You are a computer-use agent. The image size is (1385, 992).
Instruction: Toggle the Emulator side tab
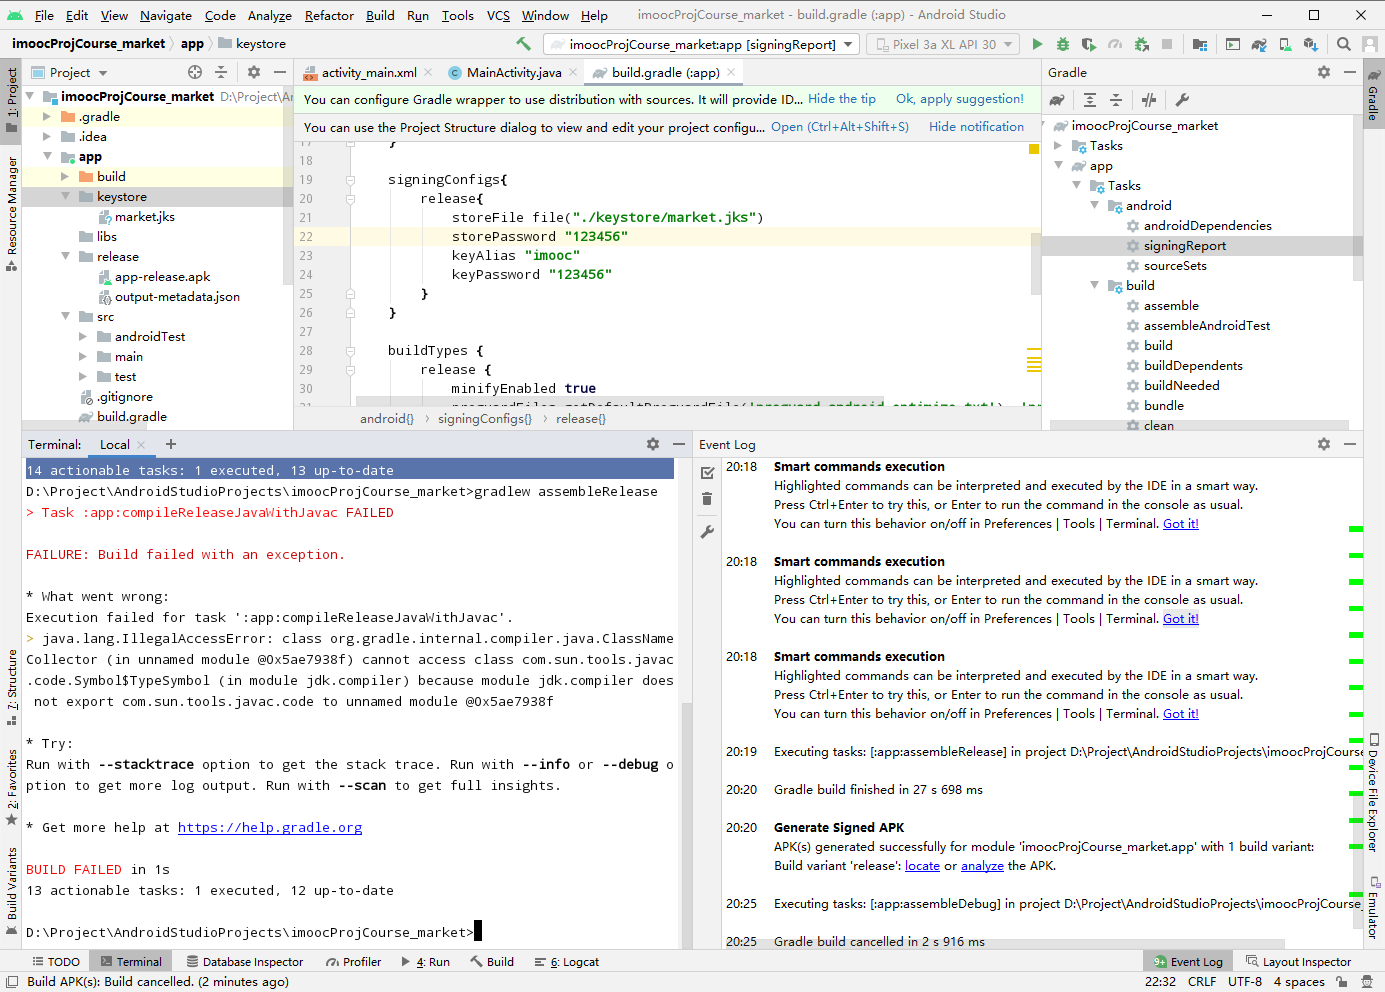(1374, 908)
